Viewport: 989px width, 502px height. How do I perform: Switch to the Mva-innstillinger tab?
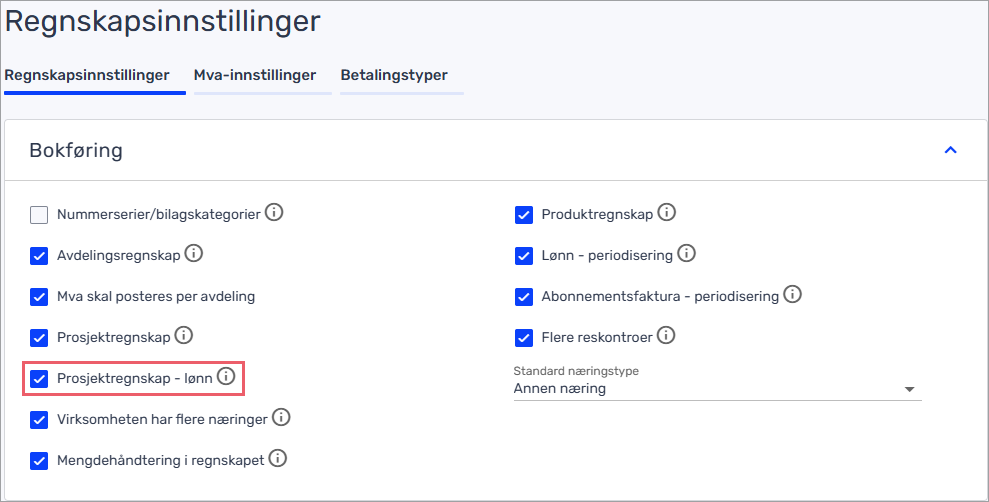click(255, 75)
